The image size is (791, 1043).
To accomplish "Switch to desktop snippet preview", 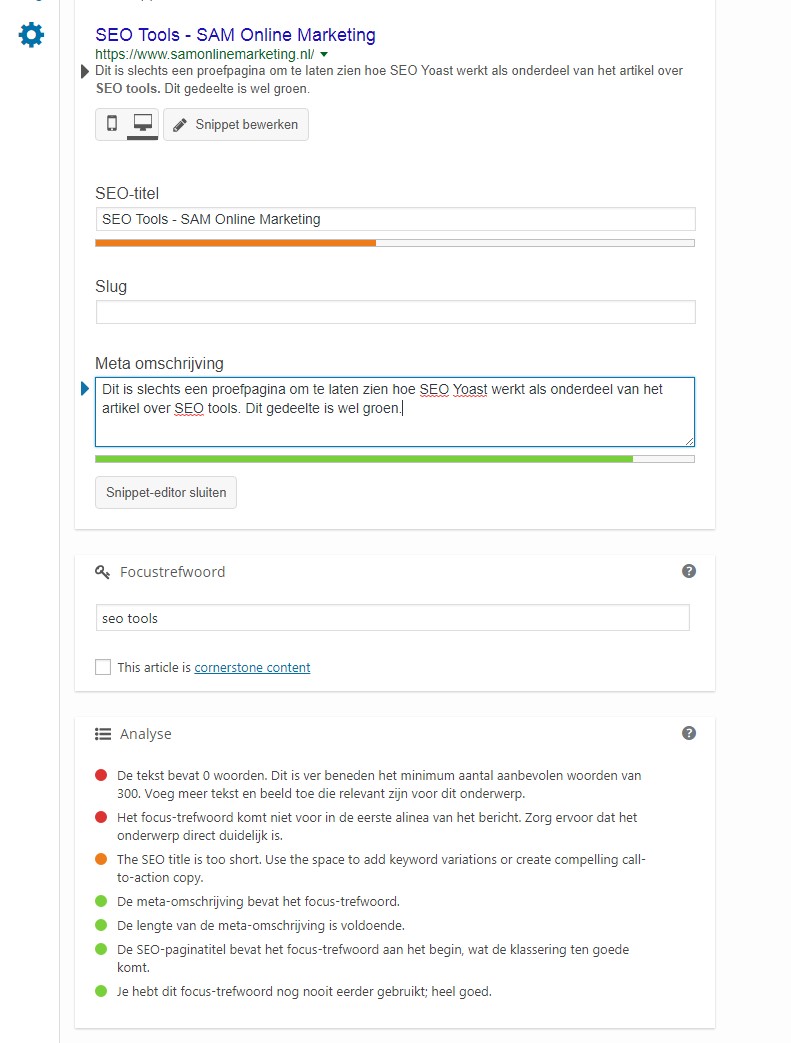I will coord(142,124).
